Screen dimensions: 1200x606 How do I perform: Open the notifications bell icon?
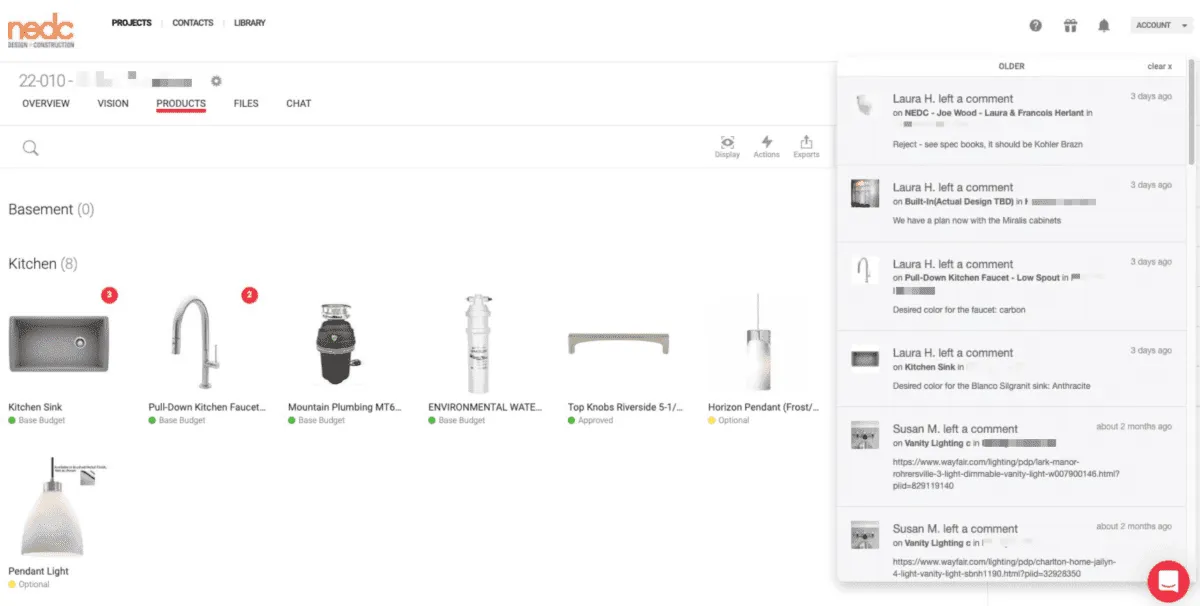(x=1104, y=25)
